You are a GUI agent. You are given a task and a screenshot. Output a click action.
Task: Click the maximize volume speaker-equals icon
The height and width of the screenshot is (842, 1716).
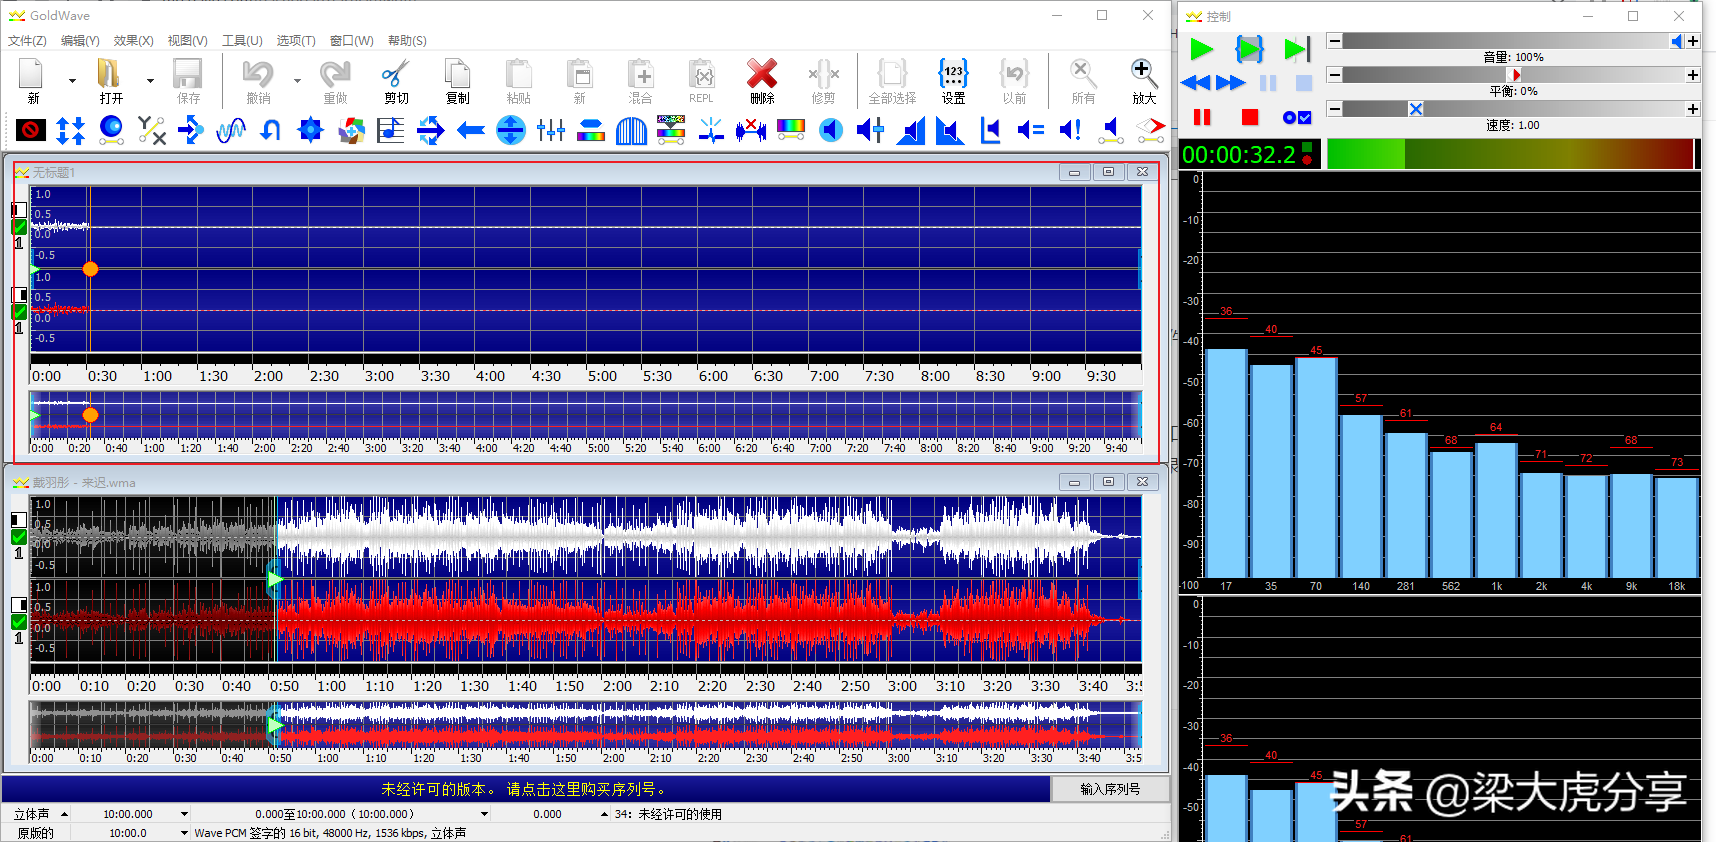1031,130
